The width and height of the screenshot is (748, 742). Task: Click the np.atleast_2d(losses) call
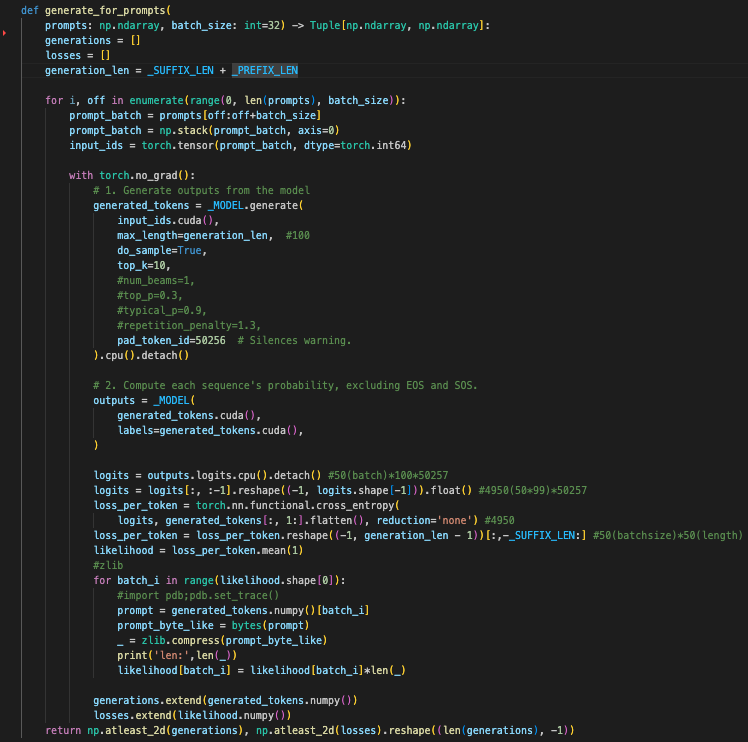319,730
